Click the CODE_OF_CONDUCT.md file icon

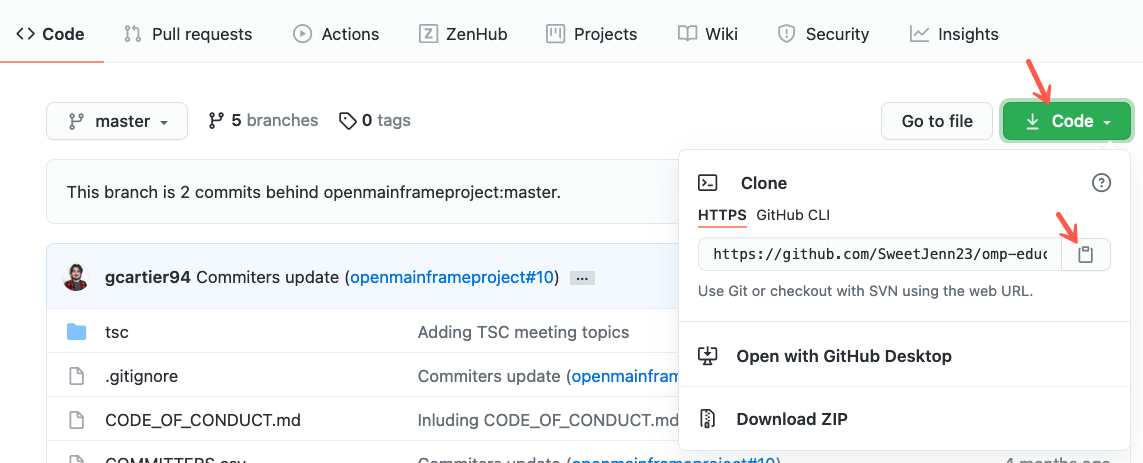click(77, 420)
